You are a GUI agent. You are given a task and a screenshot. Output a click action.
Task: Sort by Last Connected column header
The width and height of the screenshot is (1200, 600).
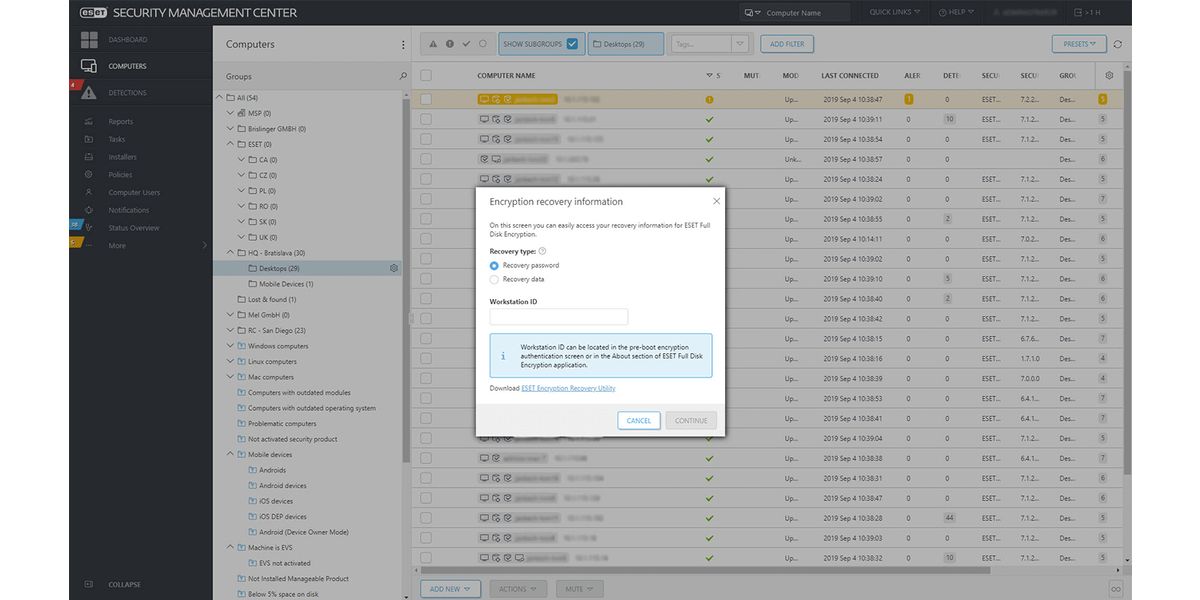[x=850, y=75]
